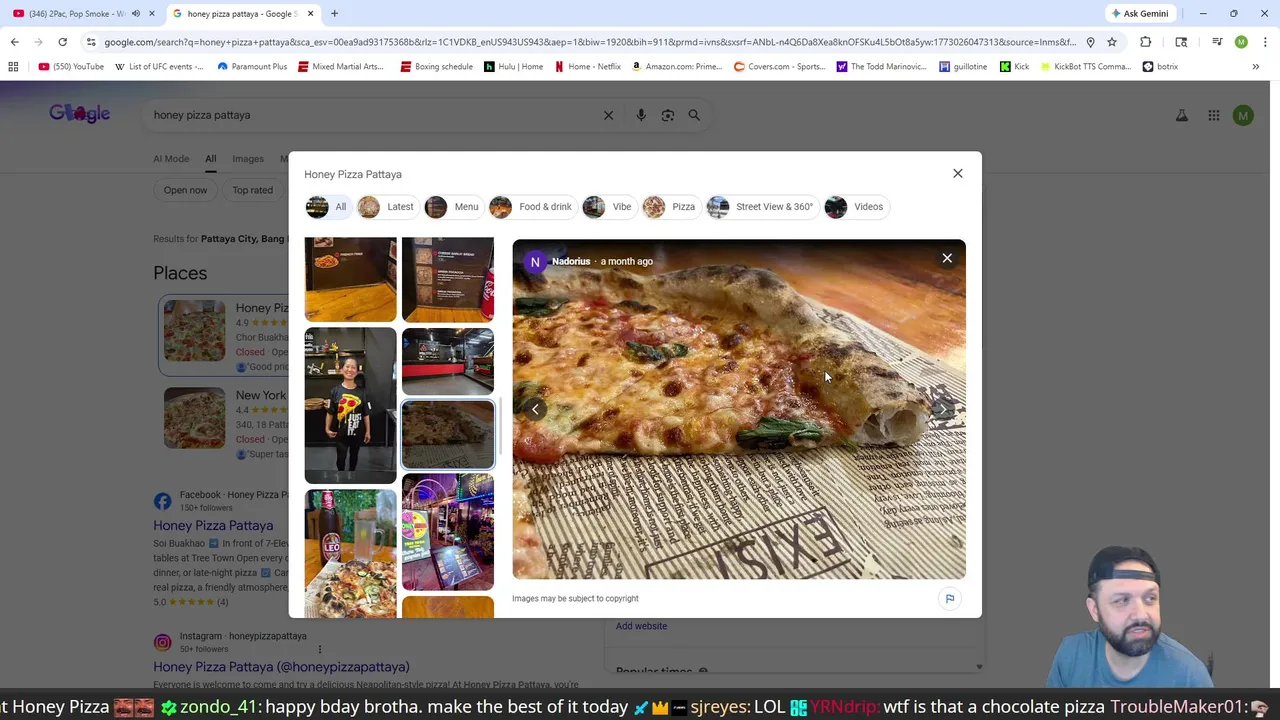
Task: Open the Home - Netflix bookmark
Action: 587,67
